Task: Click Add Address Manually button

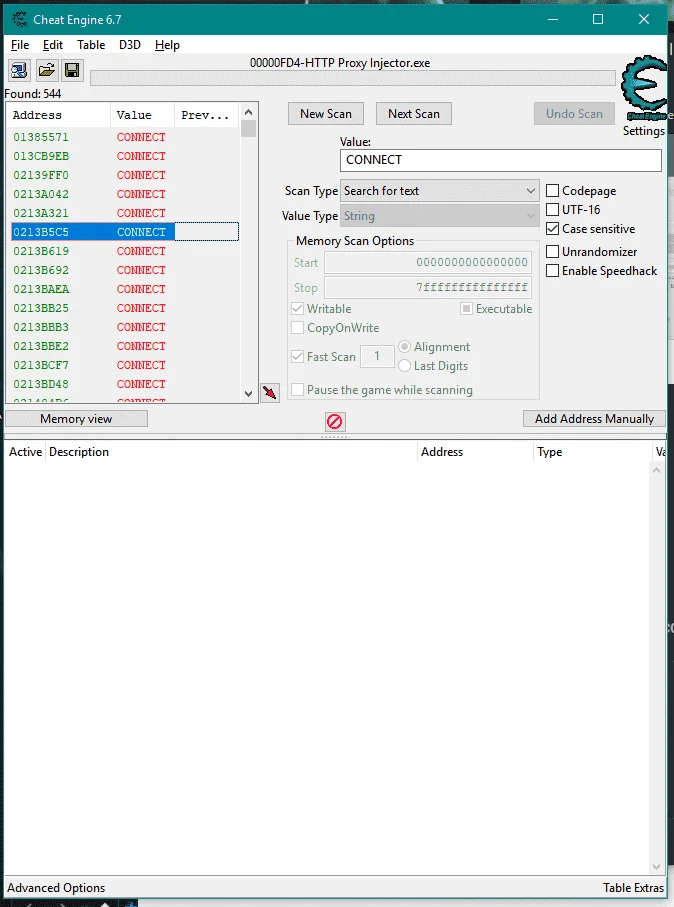Action: [594, 419]
